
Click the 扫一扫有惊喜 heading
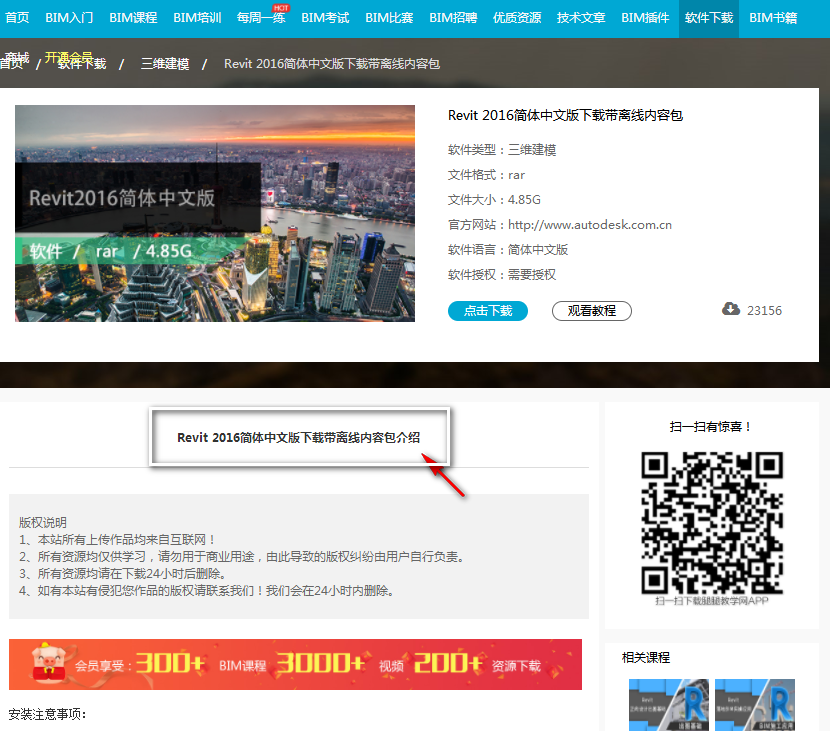pos(710,427)
